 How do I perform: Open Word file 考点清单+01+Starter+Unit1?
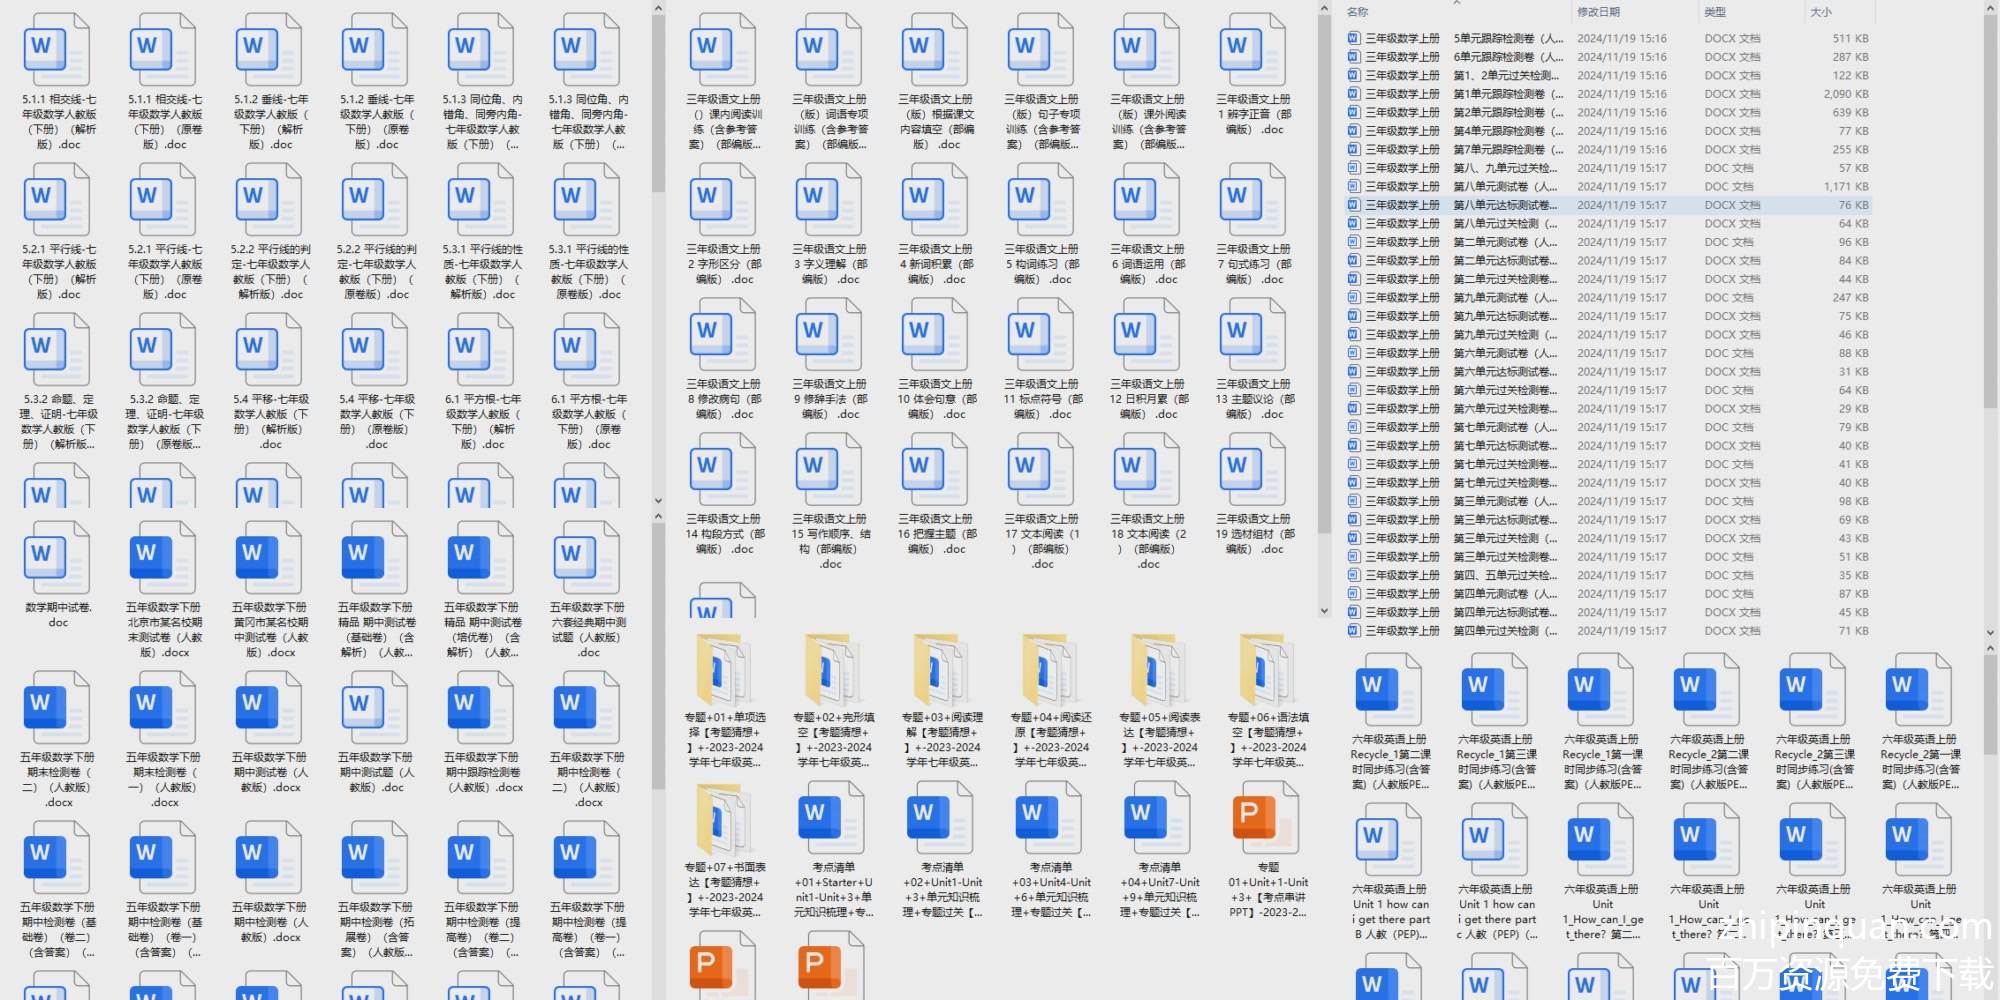[832, 822]
